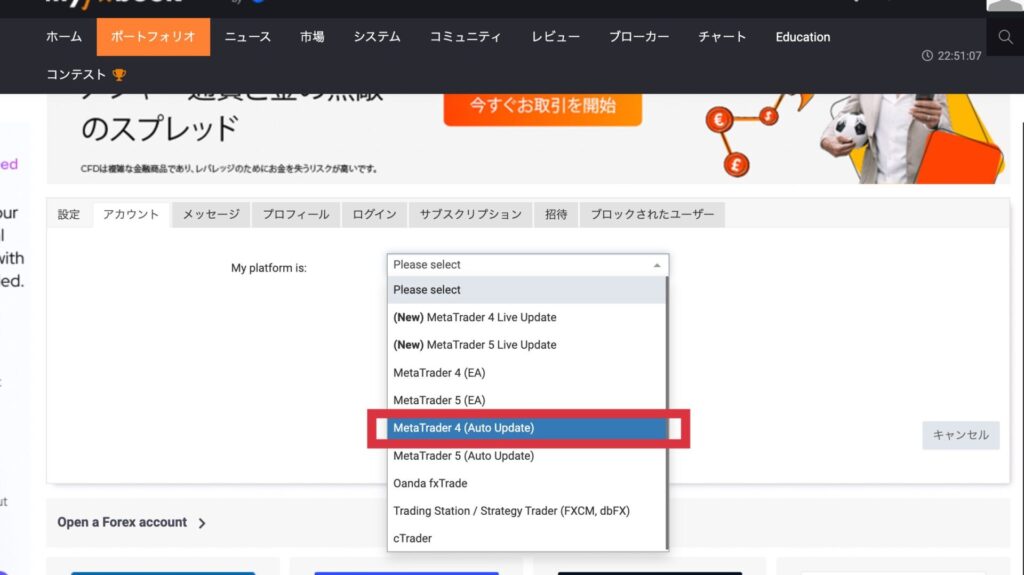
Task: Open the ポートフォリオ menu item
Action: click(153, 37)
